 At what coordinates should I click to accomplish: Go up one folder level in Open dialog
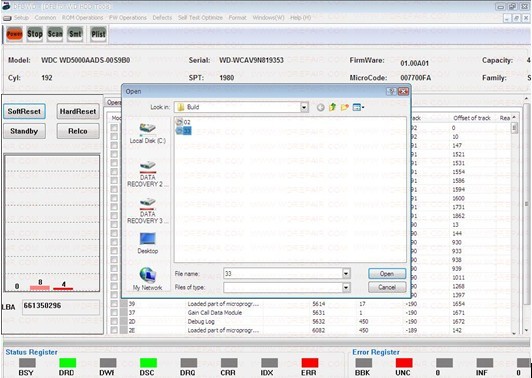click(332, 107)
